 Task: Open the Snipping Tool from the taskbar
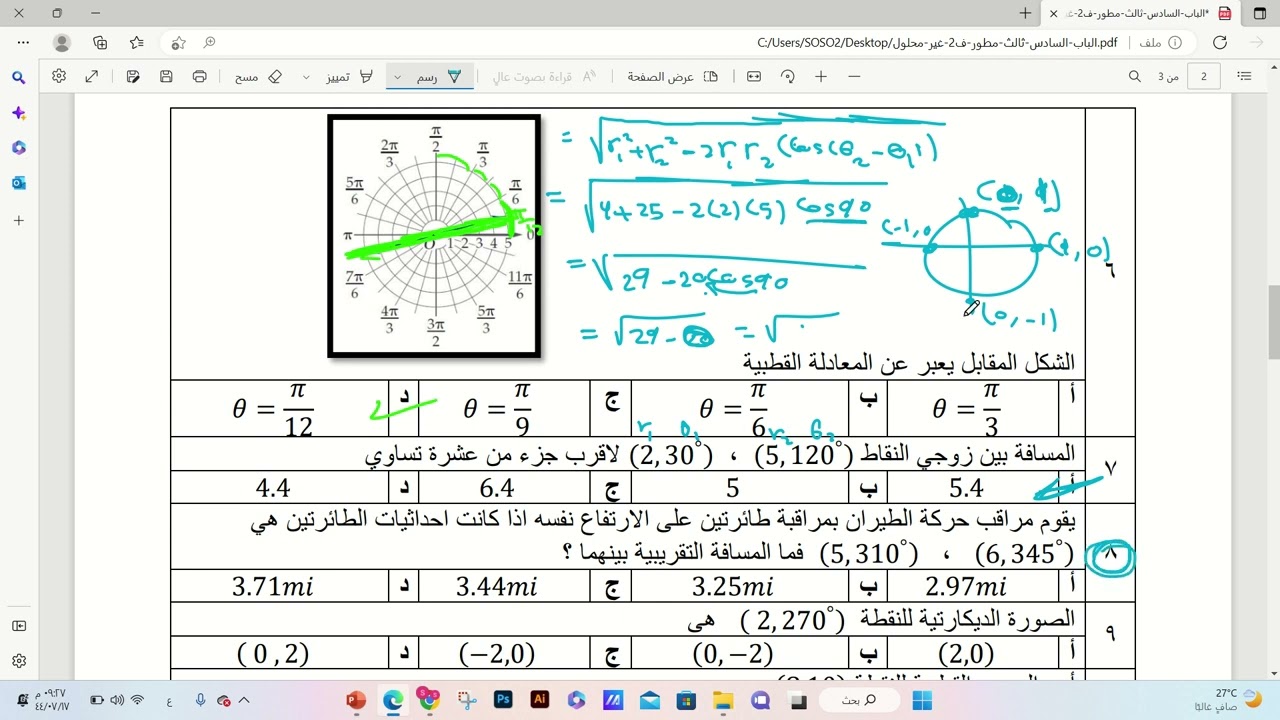(x=466, y=700)
